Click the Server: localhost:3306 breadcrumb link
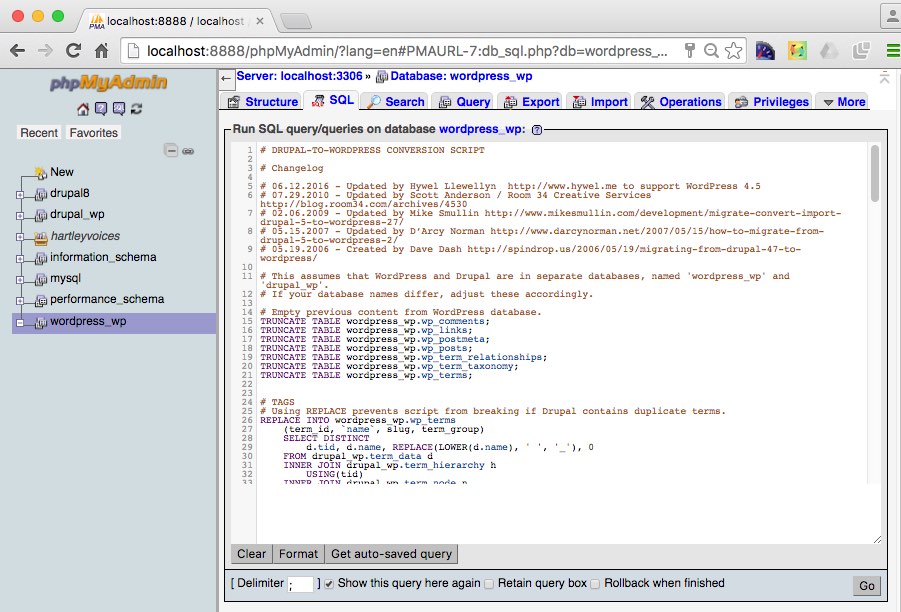 pyautogui.click(x=299, y=76)
